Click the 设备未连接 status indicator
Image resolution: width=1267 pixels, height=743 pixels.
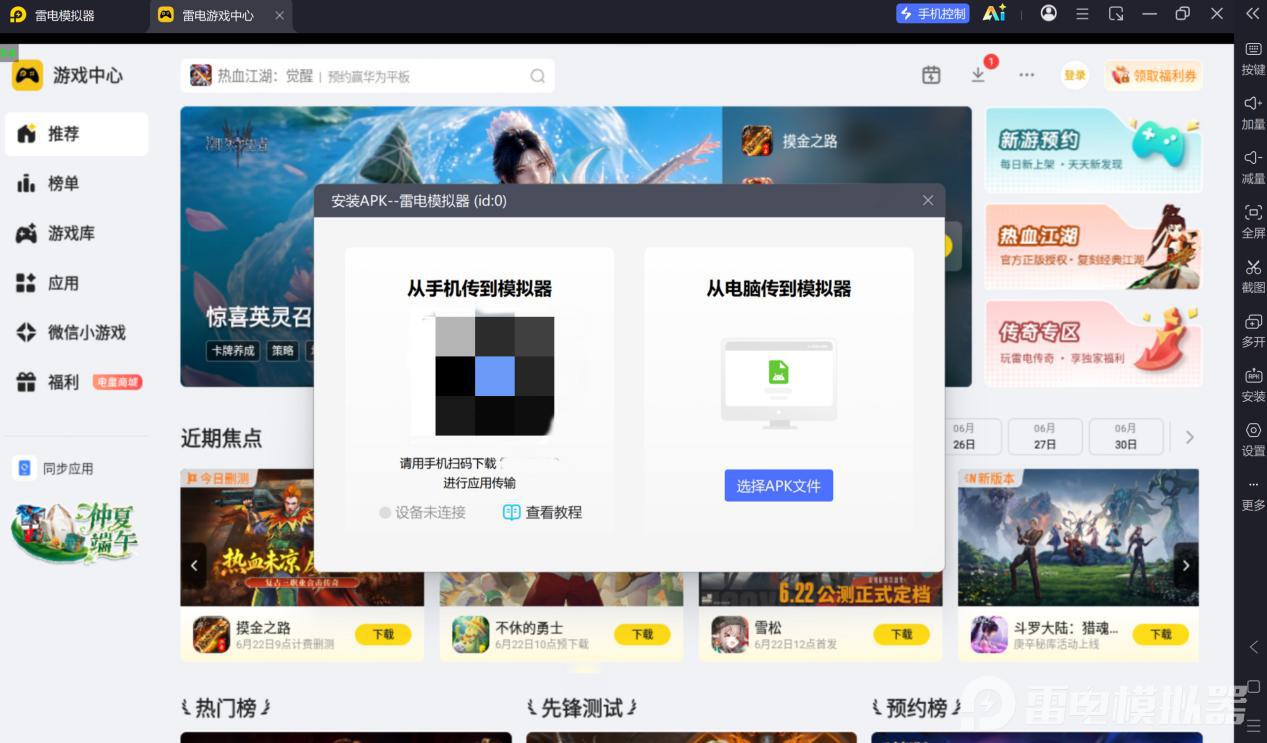tap(423, 512)
